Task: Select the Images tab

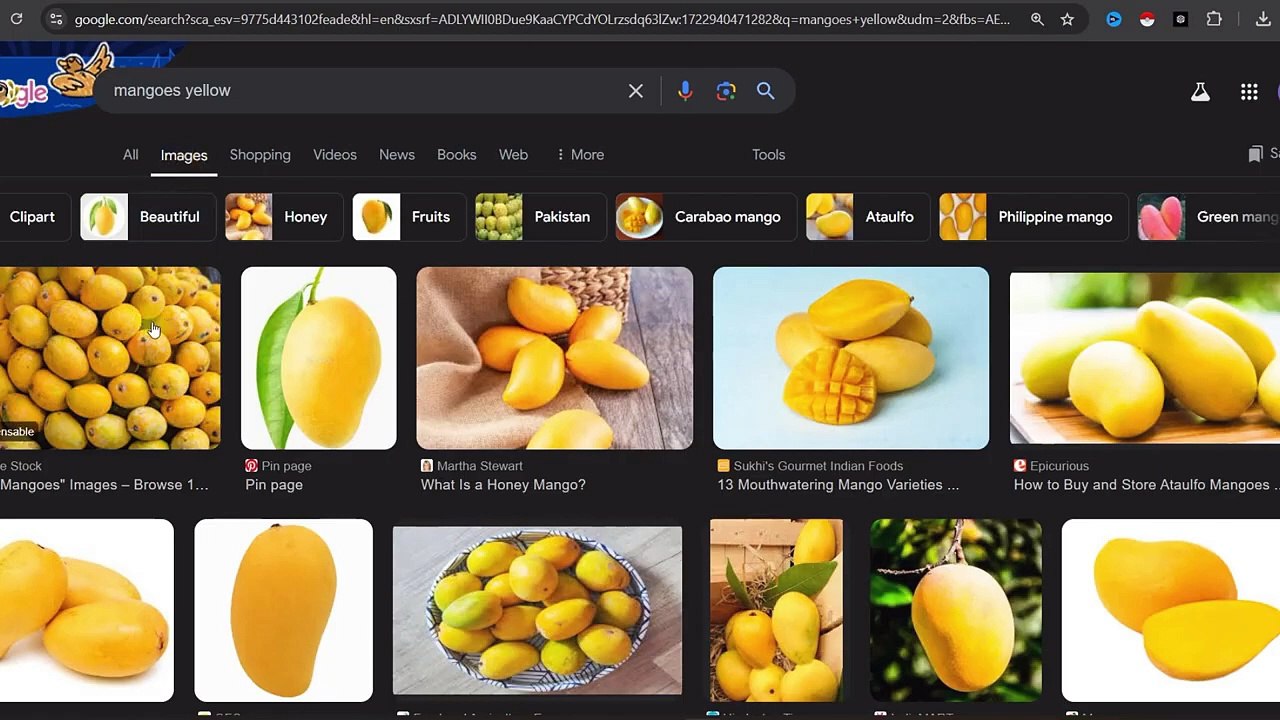Action: [184, 155]
